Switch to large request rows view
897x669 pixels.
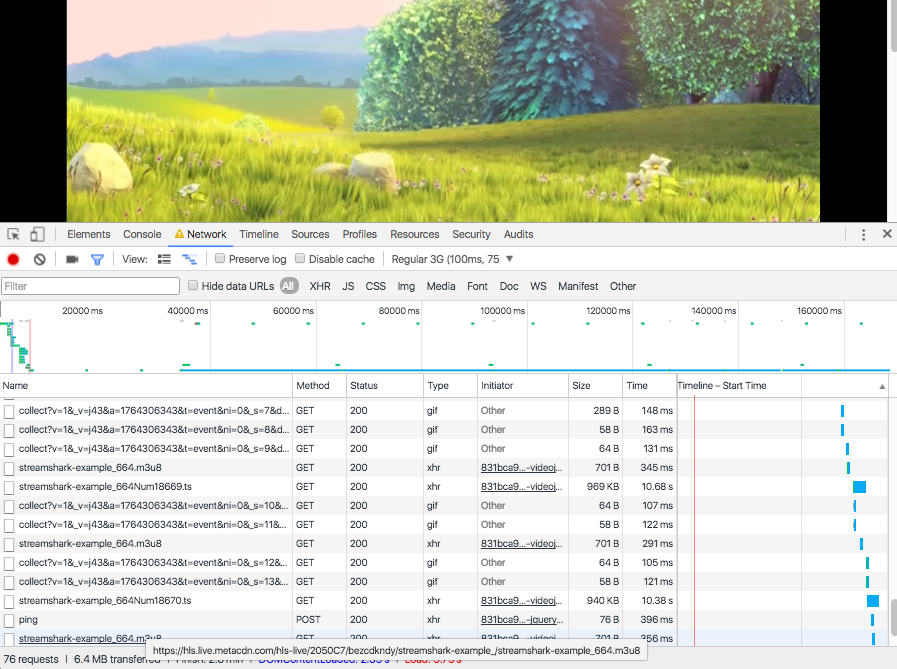point(164,259)
